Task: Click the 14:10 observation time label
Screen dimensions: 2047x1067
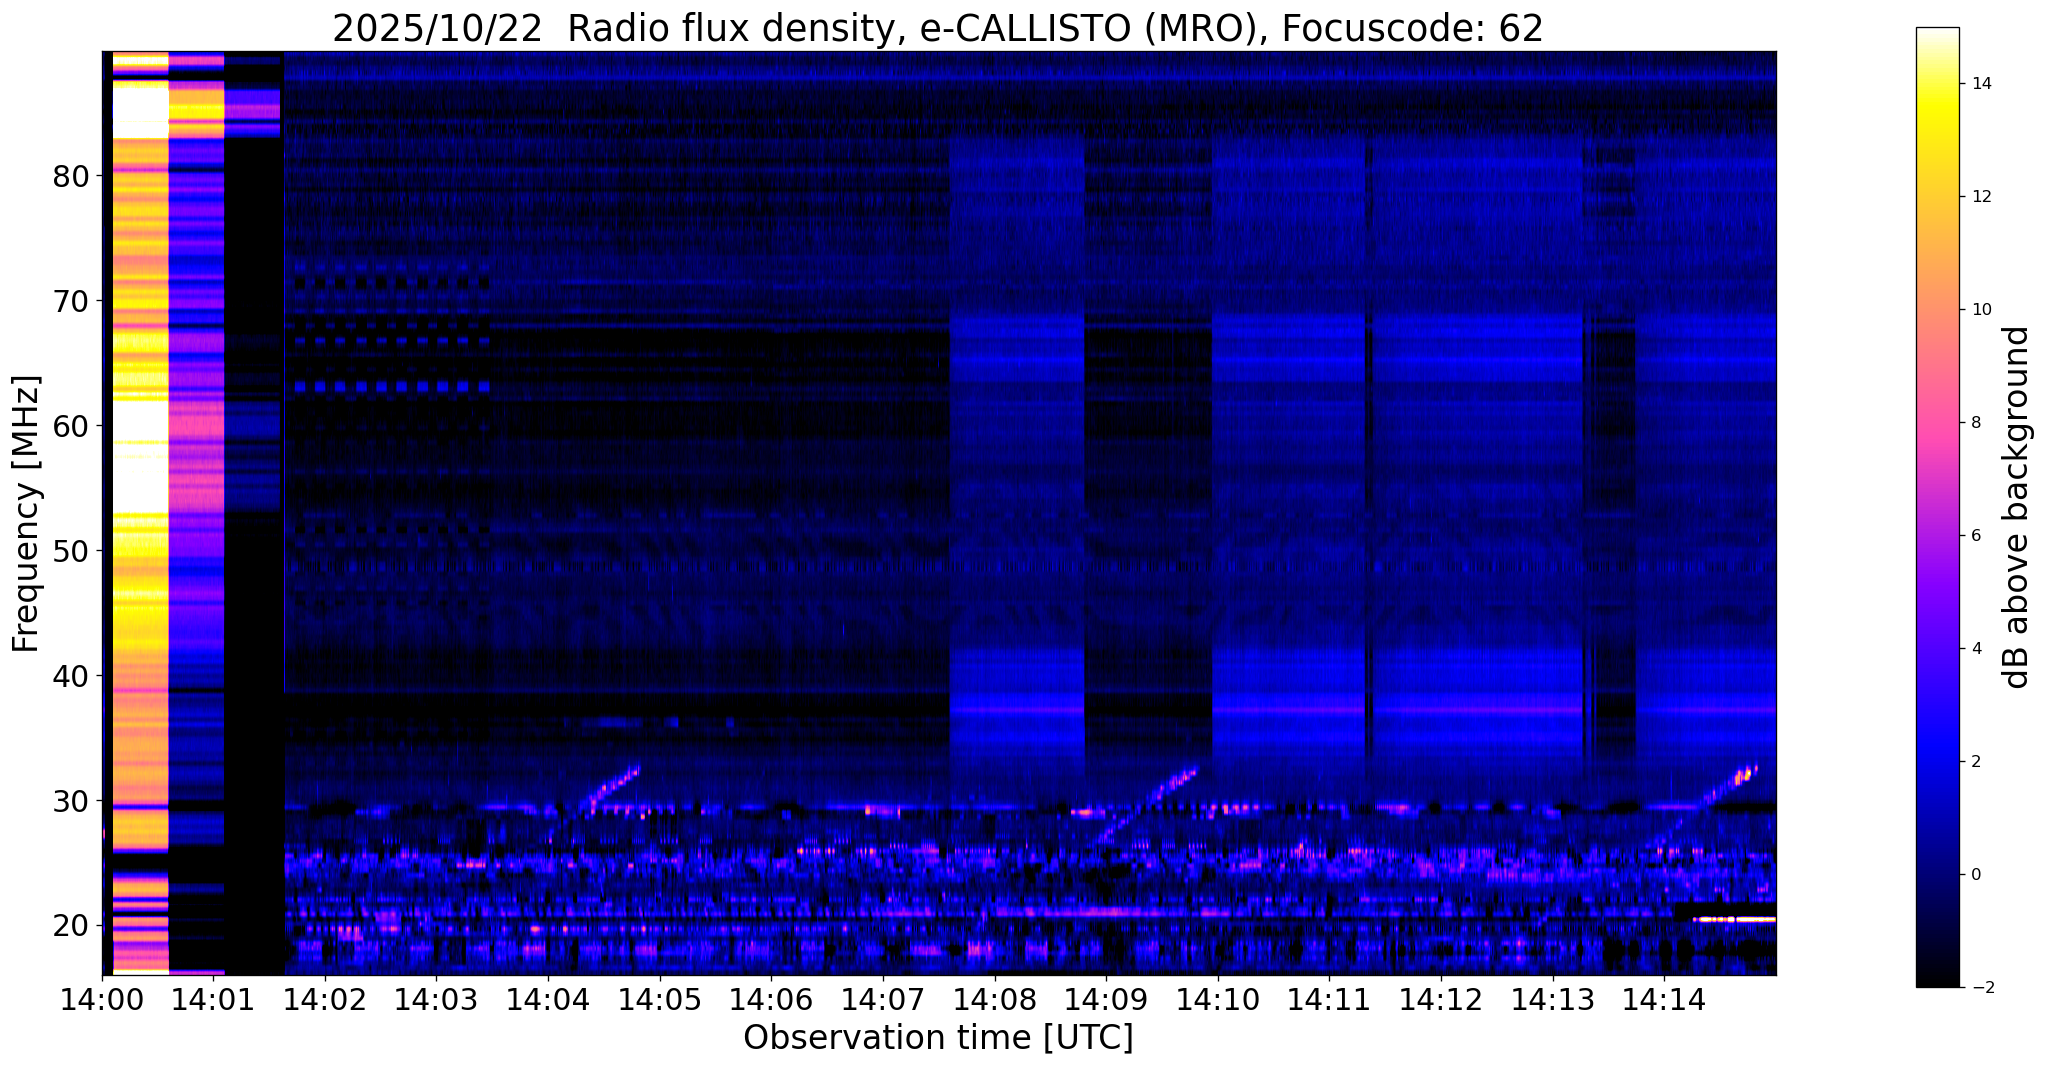Action: (x=1217, y=1000)
